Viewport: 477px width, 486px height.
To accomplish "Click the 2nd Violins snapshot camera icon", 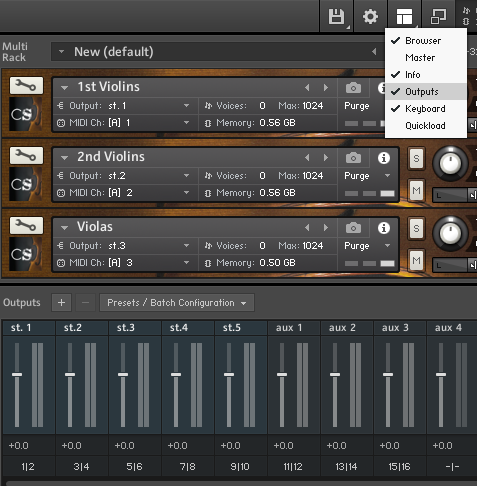I will tap(353, 158).
